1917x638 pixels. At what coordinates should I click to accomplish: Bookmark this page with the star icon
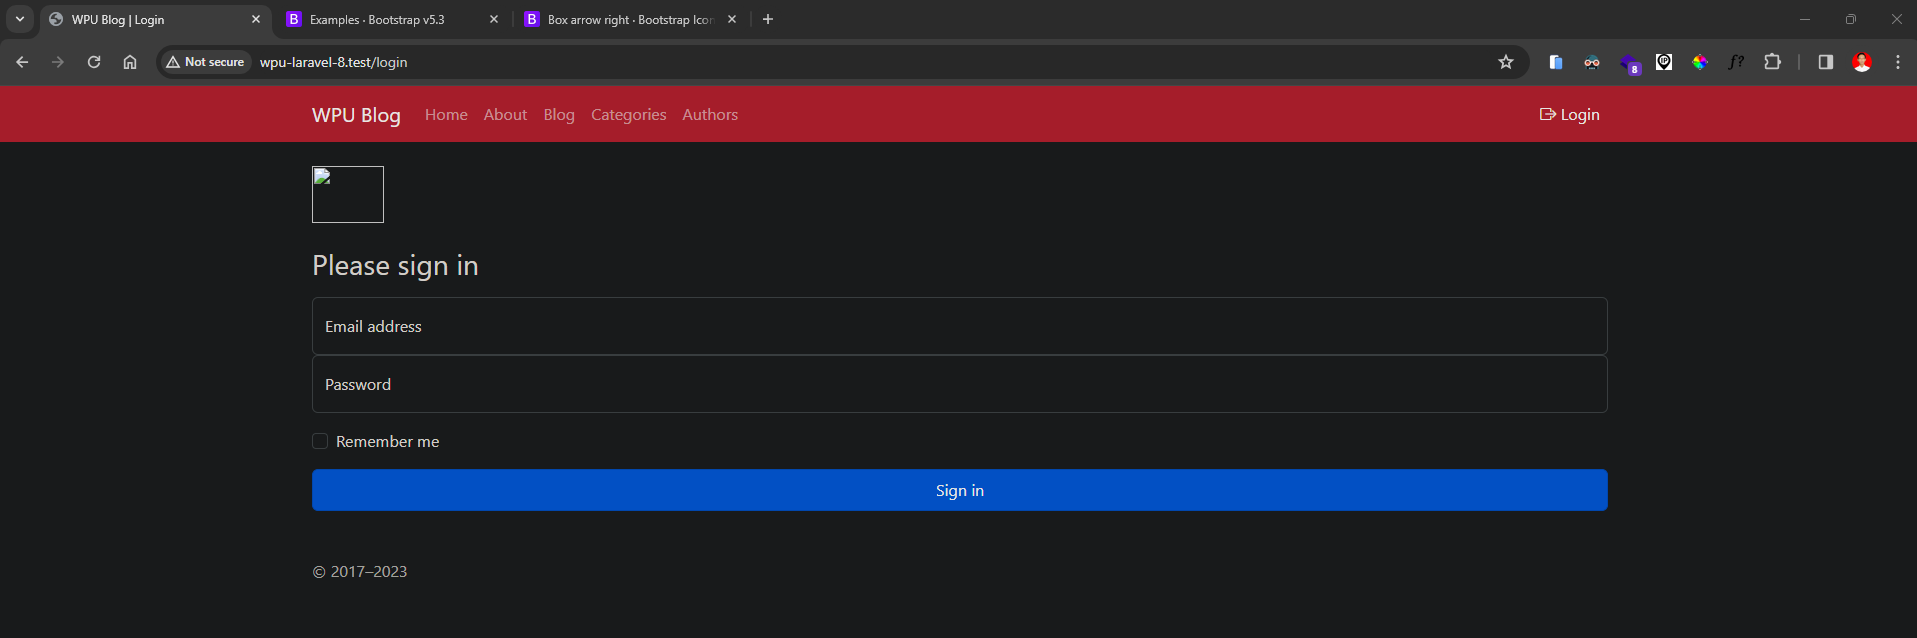1506,62
